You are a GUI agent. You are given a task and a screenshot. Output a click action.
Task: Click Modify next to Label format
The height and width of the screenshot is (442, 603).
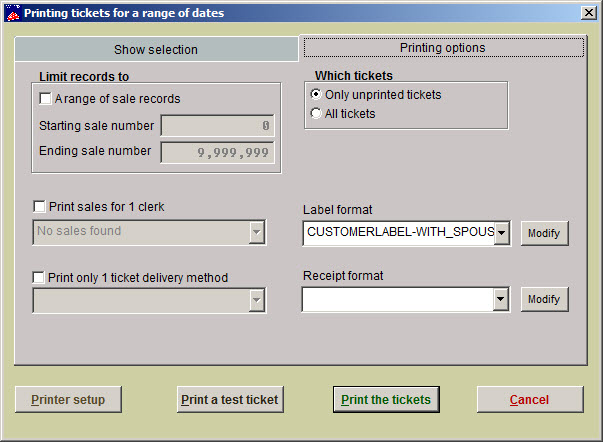point(544,233)
